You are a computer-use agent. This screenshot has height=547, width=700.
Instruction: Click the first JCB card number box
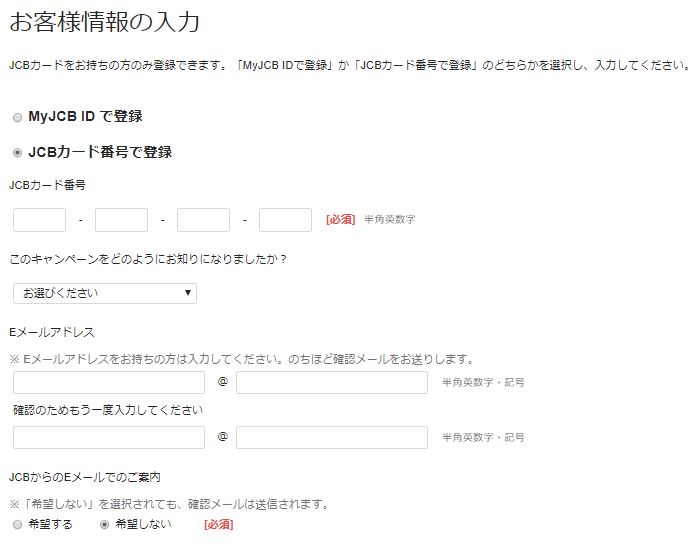(x=39, y=220)
